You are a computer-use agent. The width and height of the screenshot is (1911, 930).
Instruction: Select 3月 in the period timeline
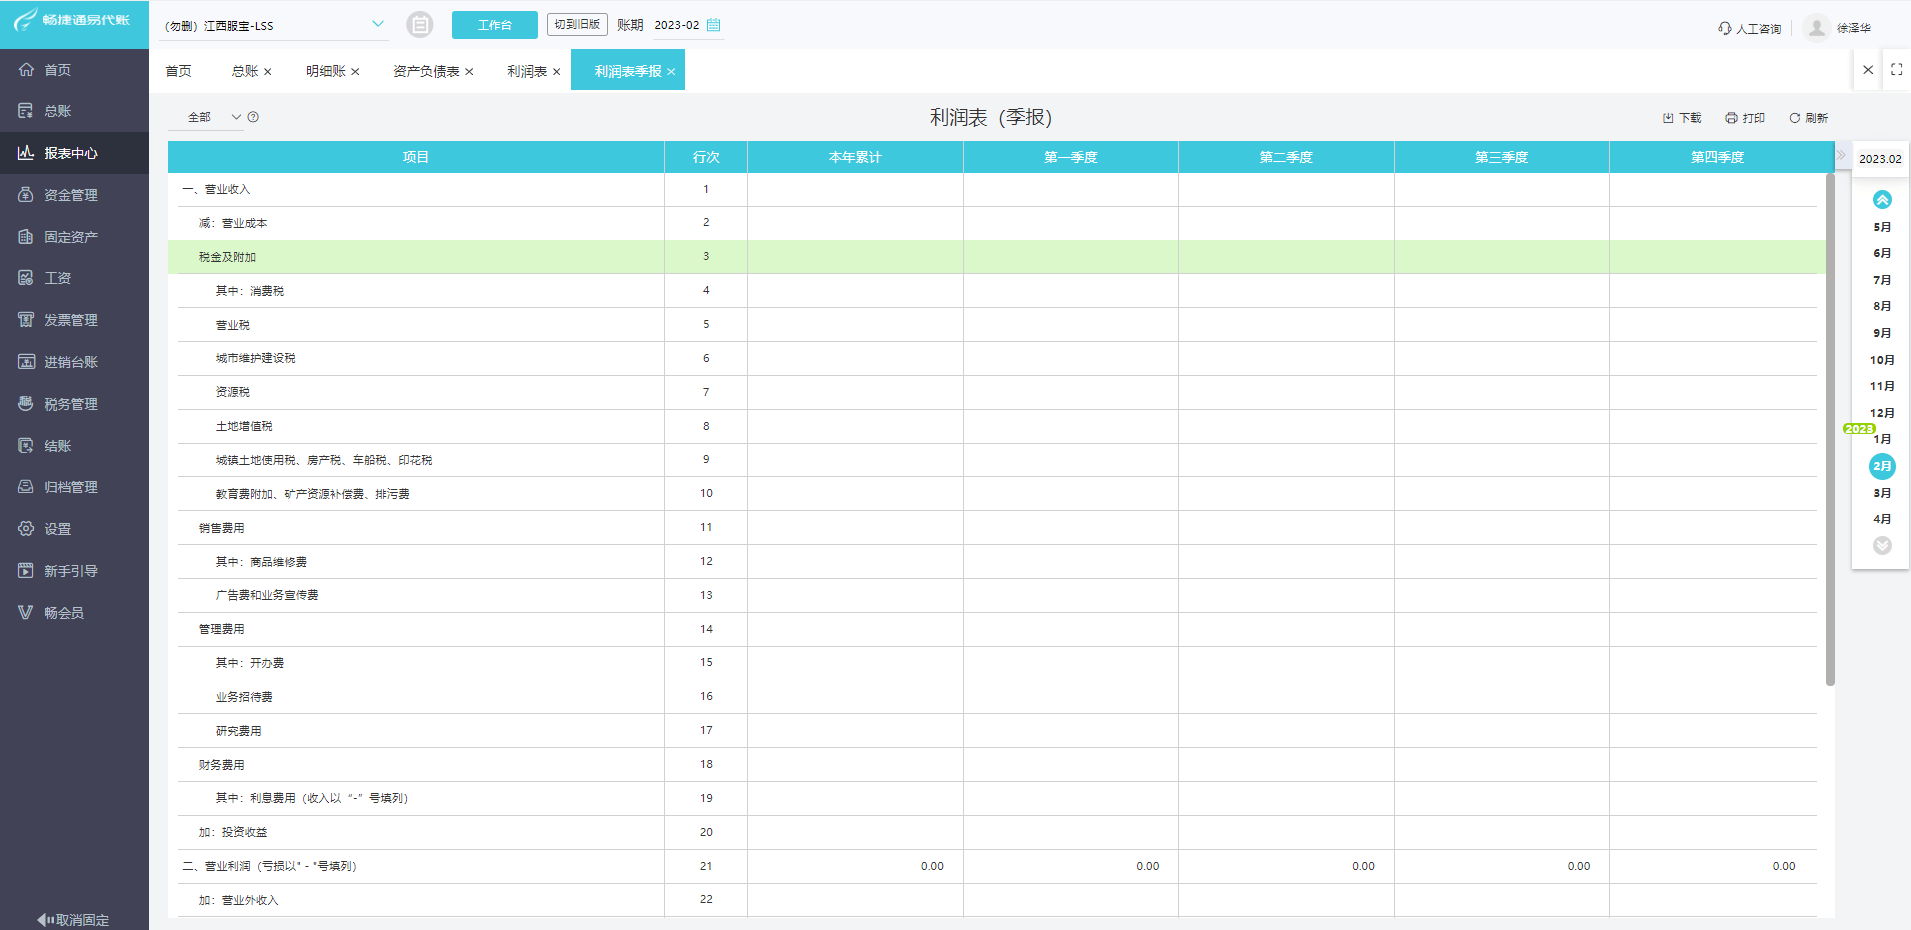(x=1881, y=493)
